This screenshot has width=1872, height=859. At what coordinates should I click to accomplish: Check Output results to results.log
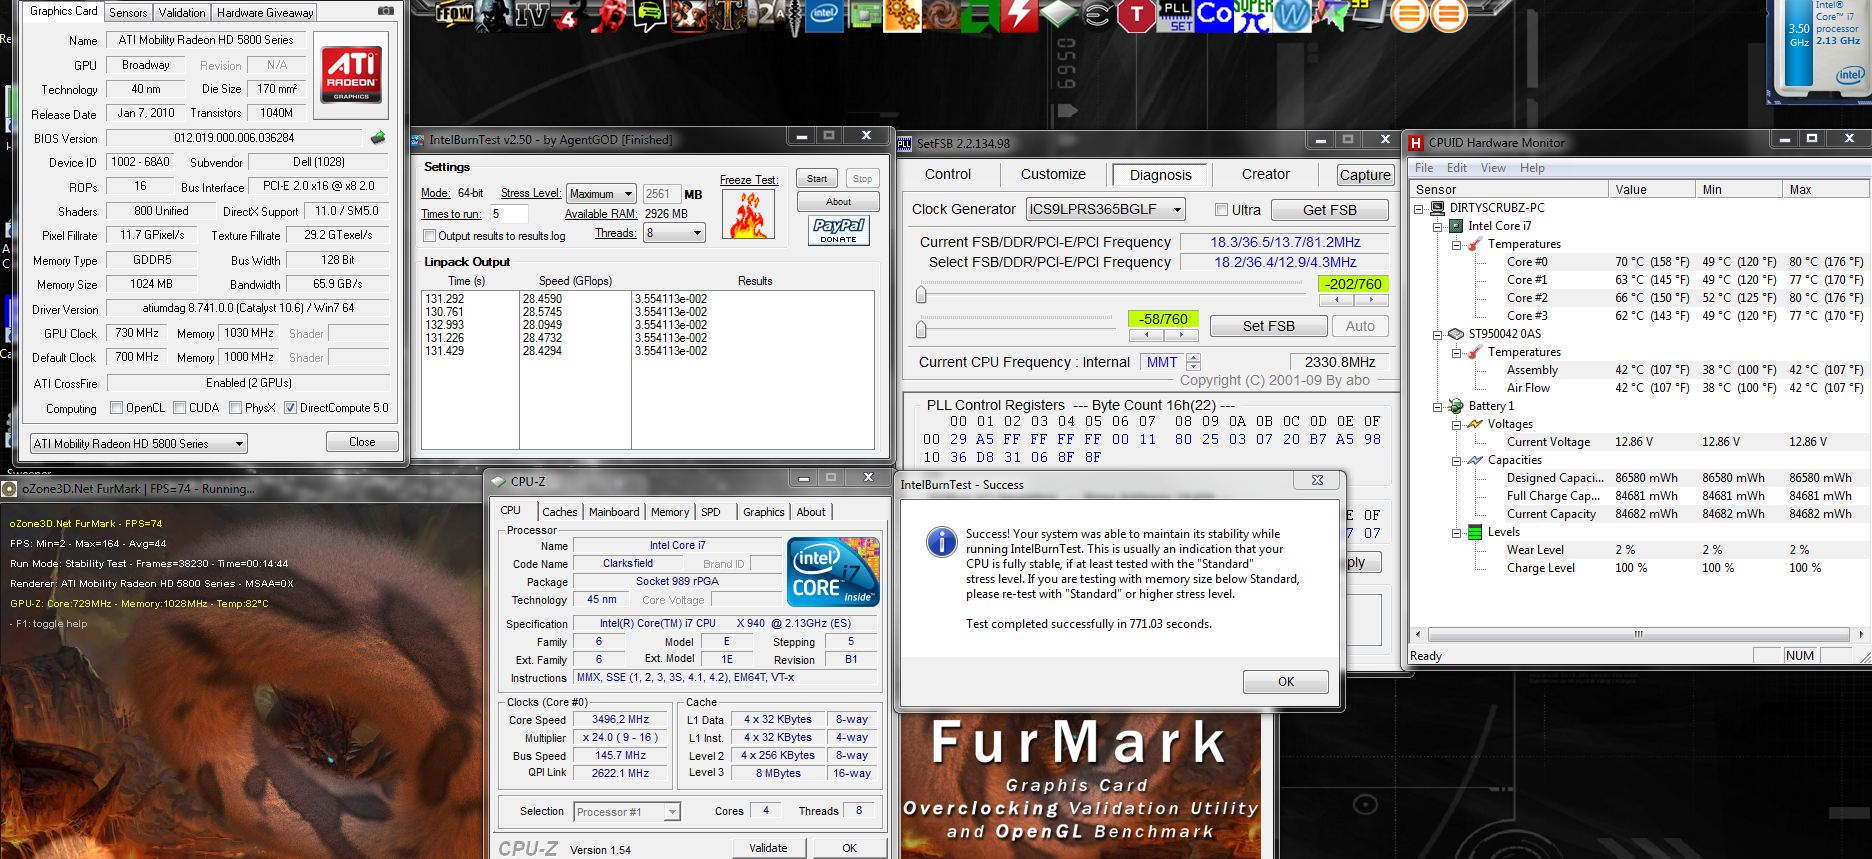(429, 236)
